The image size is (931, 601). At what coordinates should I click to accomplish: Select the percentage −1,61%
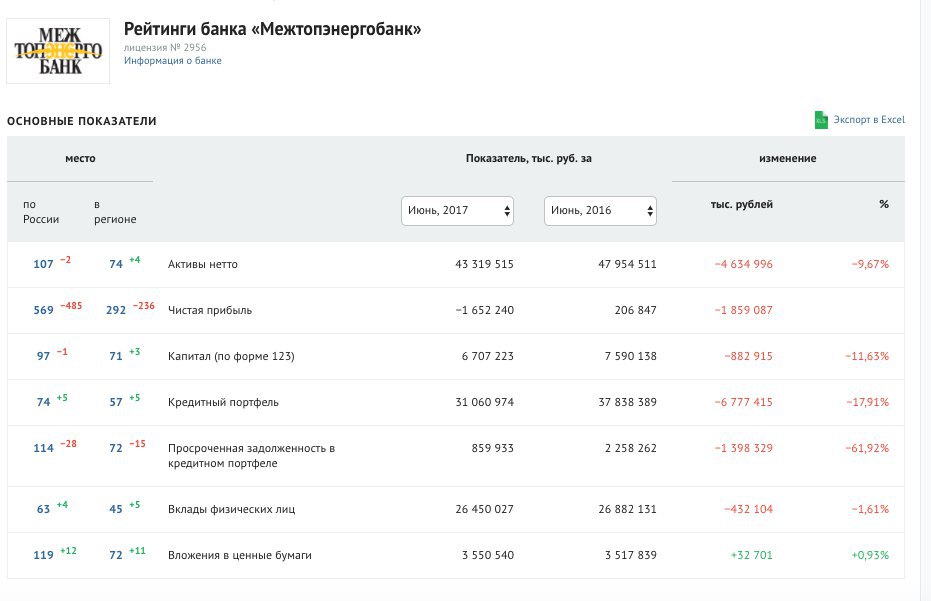coord(870,509)
